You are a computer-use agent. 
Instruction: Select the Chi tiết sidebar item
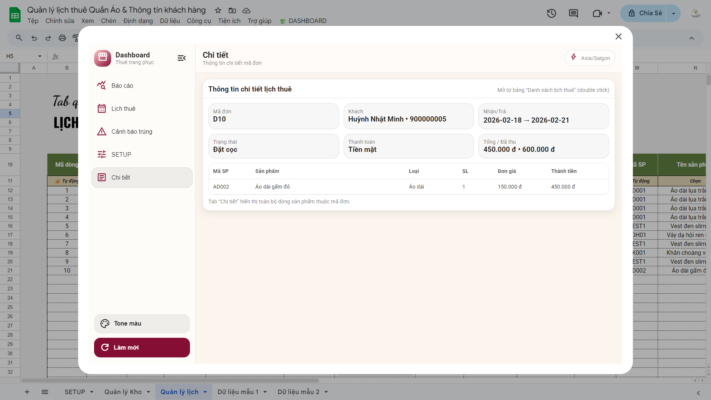[x=141, y=177]
